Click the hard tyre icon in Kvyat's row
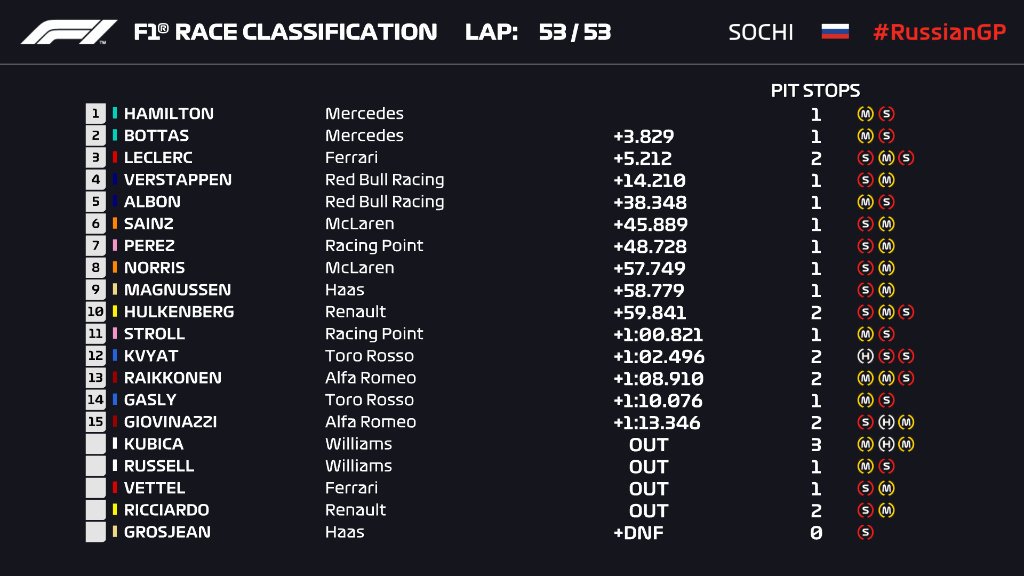Image resolution: width=1024 pixels, height=576 pixels. click(866, 356)
